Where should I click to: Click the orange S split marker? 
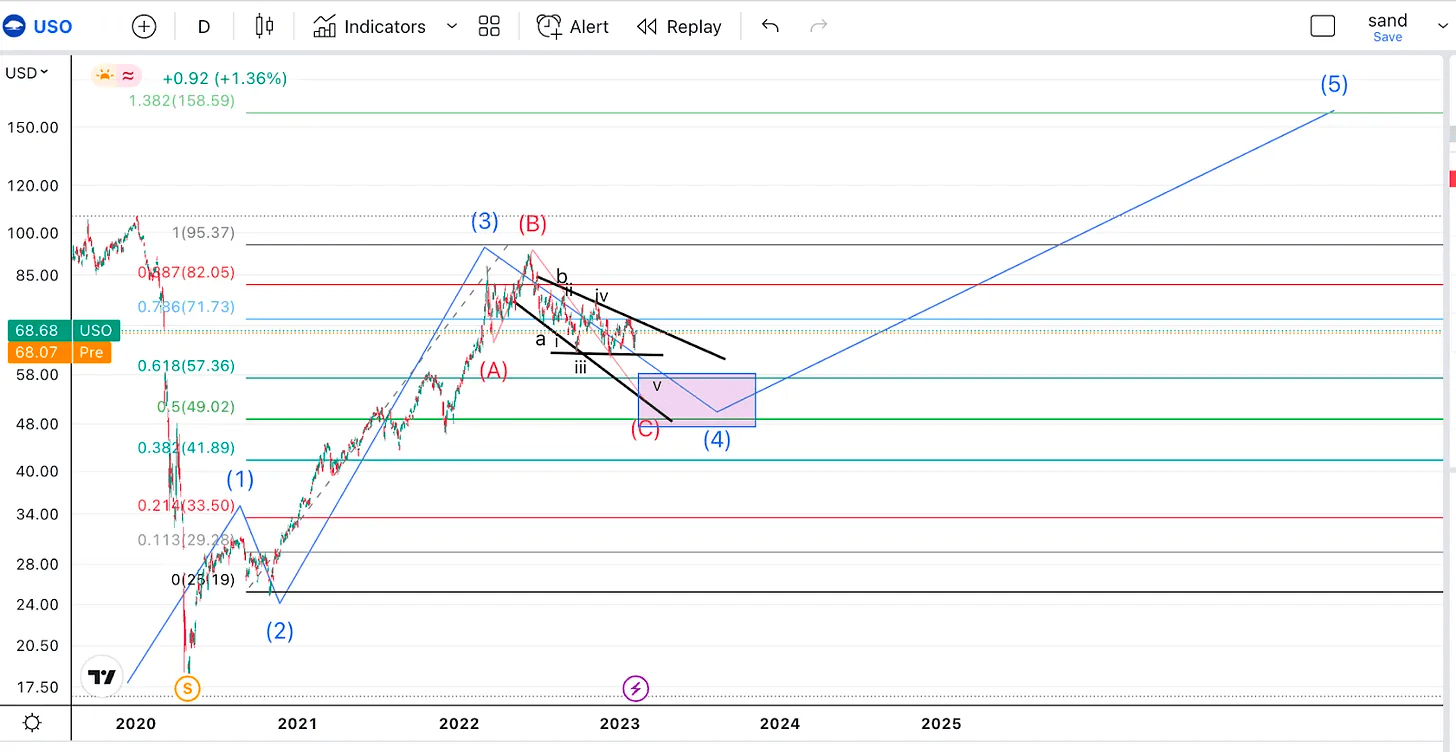point(185,688)
